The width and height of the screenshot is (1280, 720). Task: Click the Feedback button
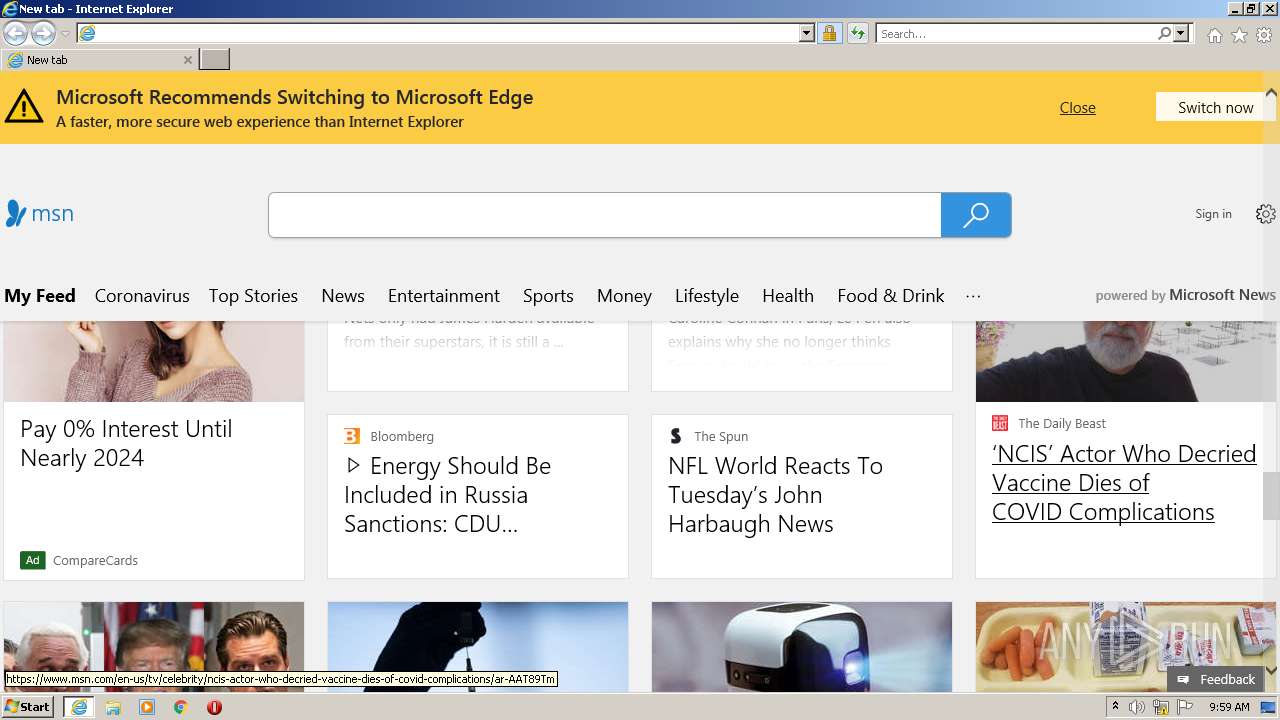tap(1215, 679)
